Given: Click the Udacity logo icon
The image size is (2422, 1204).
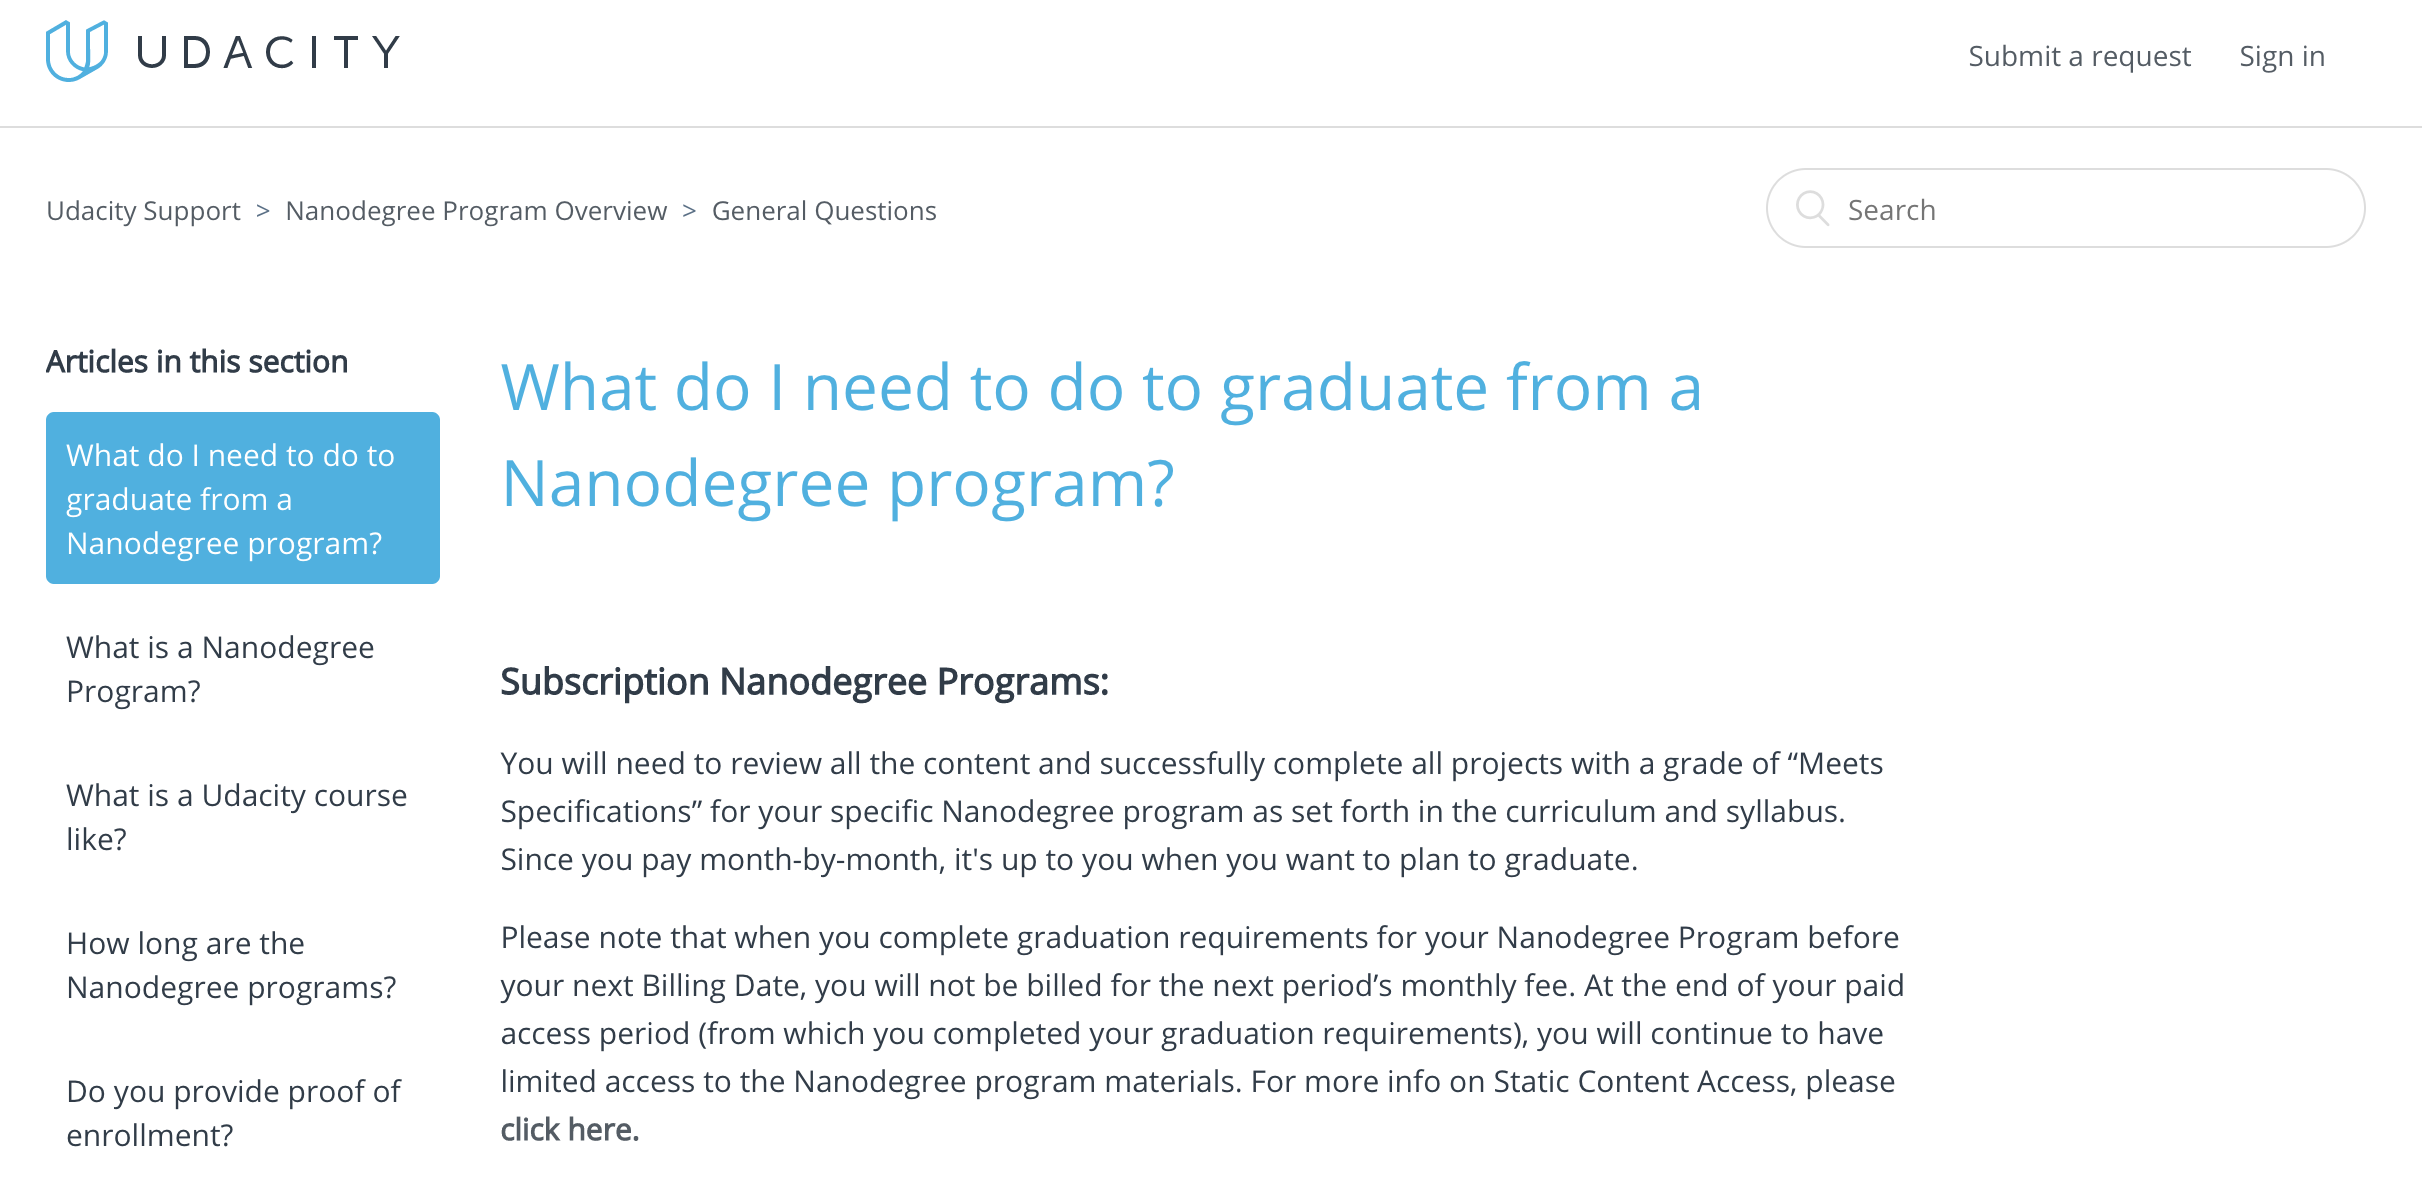Looking at the screenshot, I should (x=76, y=51).
